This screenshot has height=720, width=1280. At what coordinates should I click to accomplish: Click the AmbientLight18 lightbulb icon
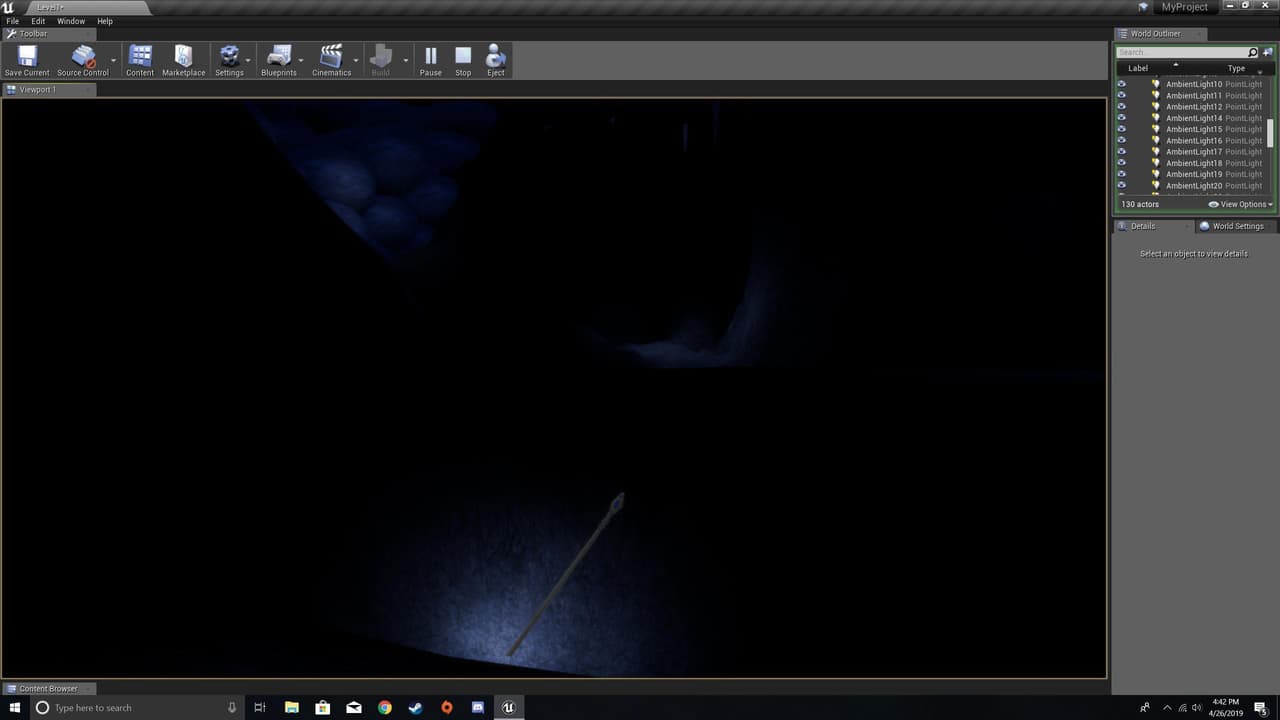click(x=1156, y=163)
